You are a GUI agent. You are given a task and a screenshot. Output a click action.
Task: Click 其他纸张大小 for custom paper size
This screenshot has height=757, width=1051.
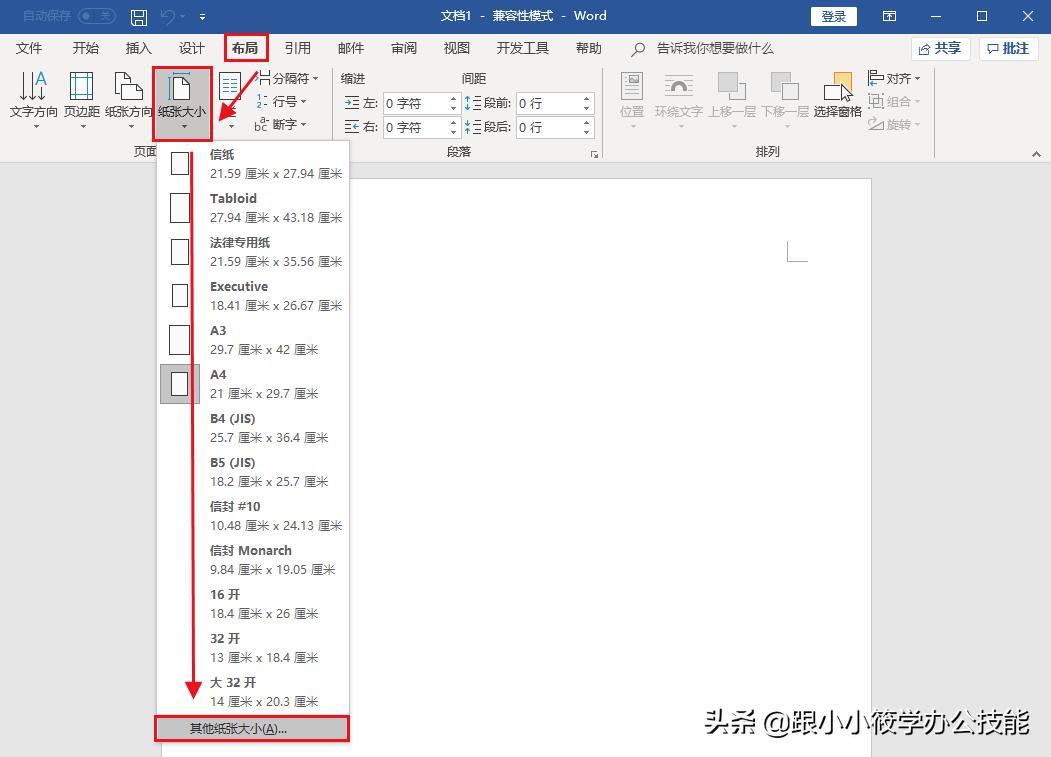pyautogui.click(x=251, y=728)
